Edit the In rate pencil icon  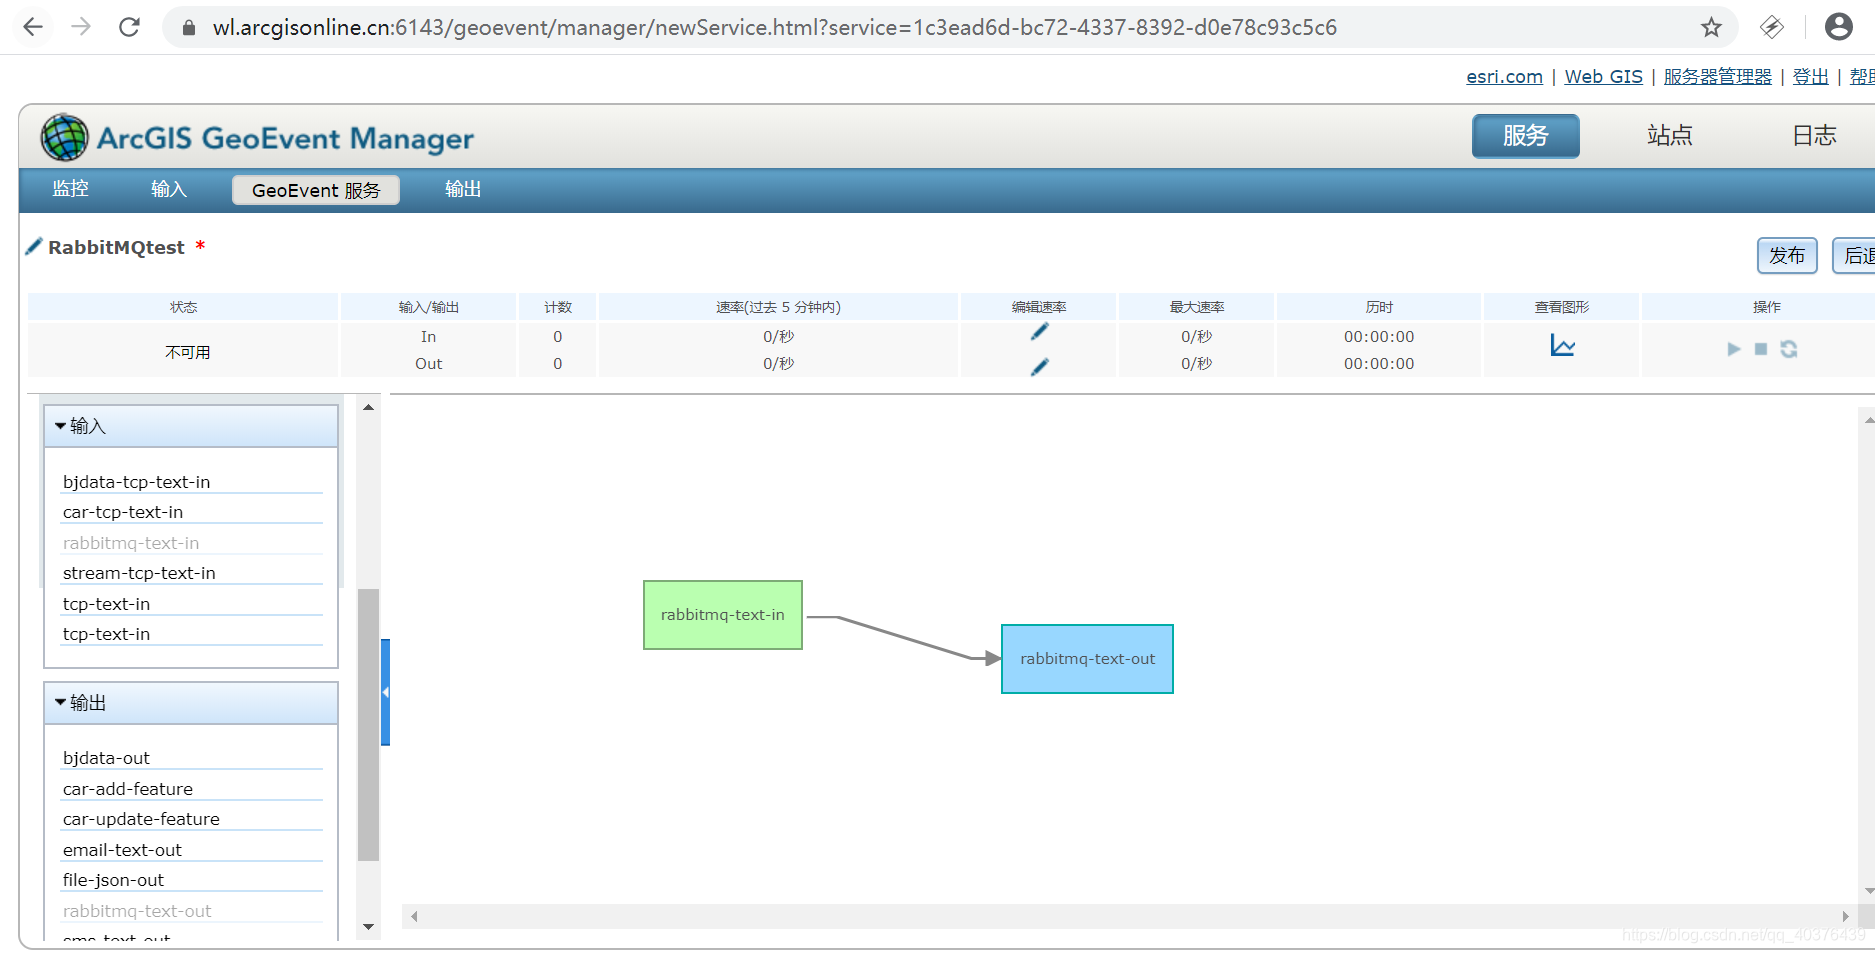point(1039,332)
